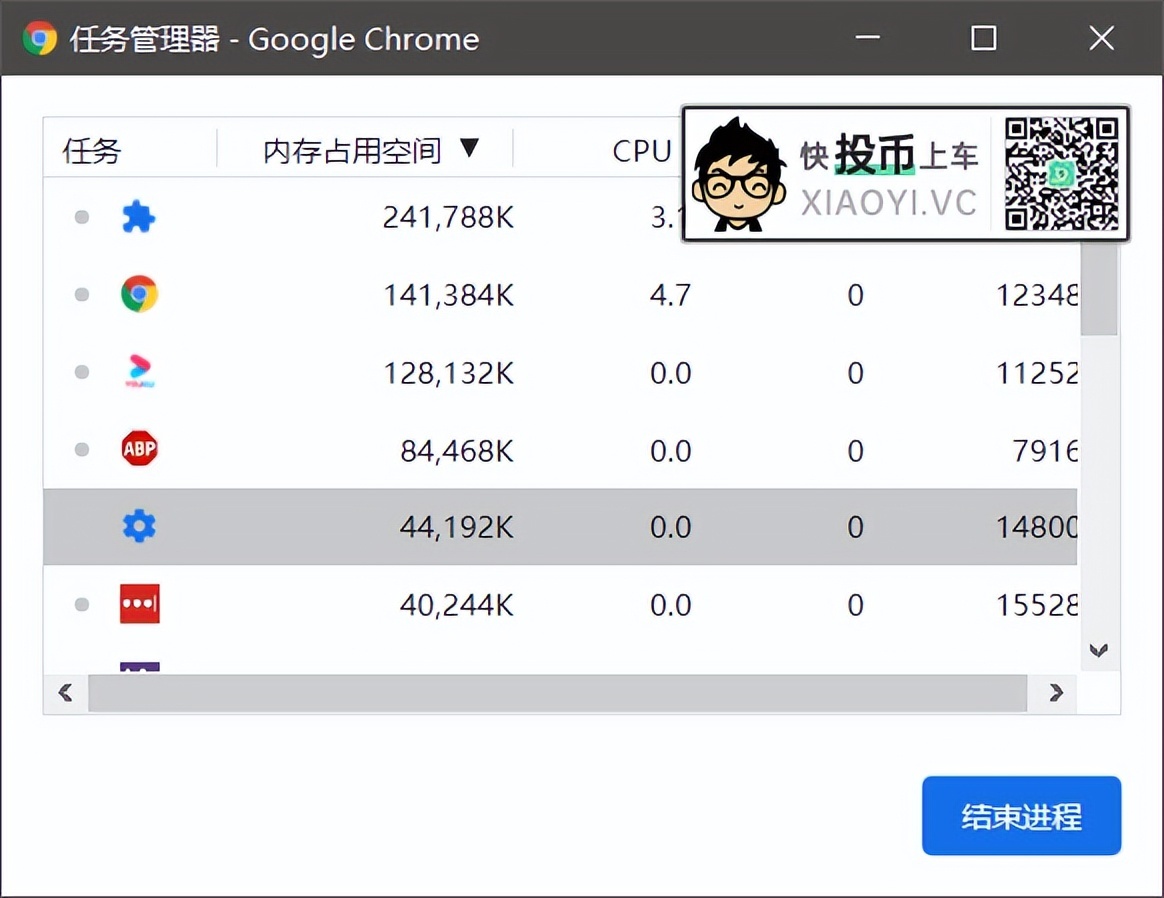Image resolution: width=1164 pixels, height=898 pixels.
Task: Click the blue puzzle-piece extension icon
Action: coord(139,217)
